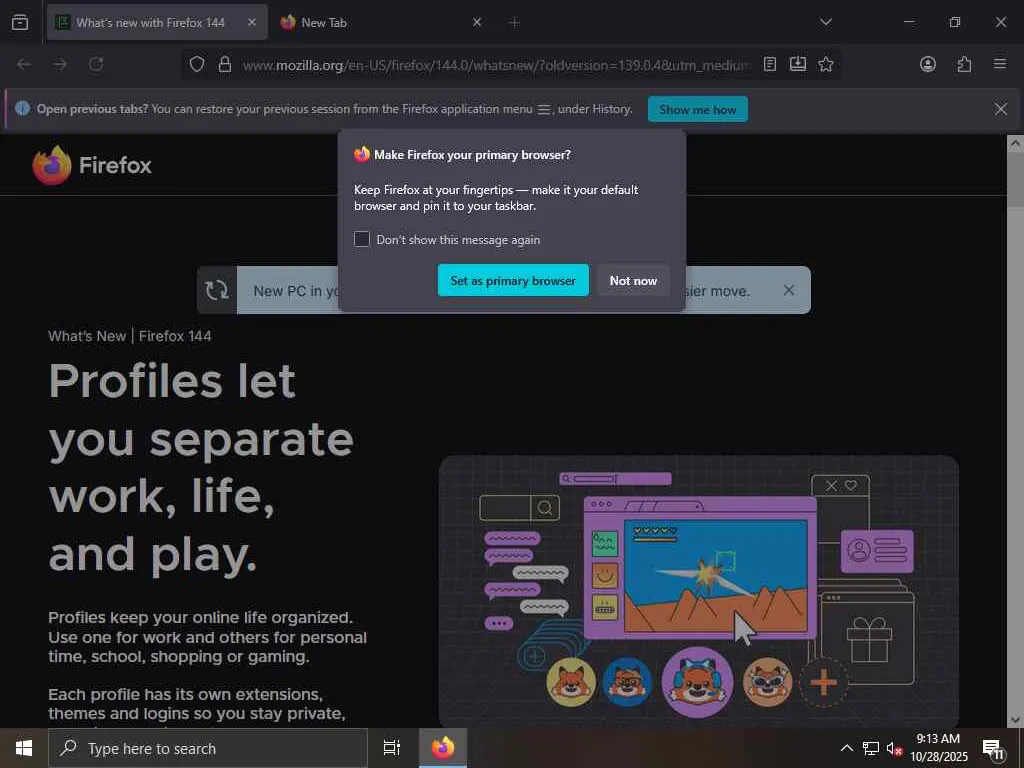
Task: Close the What's new with Firefox 144 tab
Action: [252, 22]
